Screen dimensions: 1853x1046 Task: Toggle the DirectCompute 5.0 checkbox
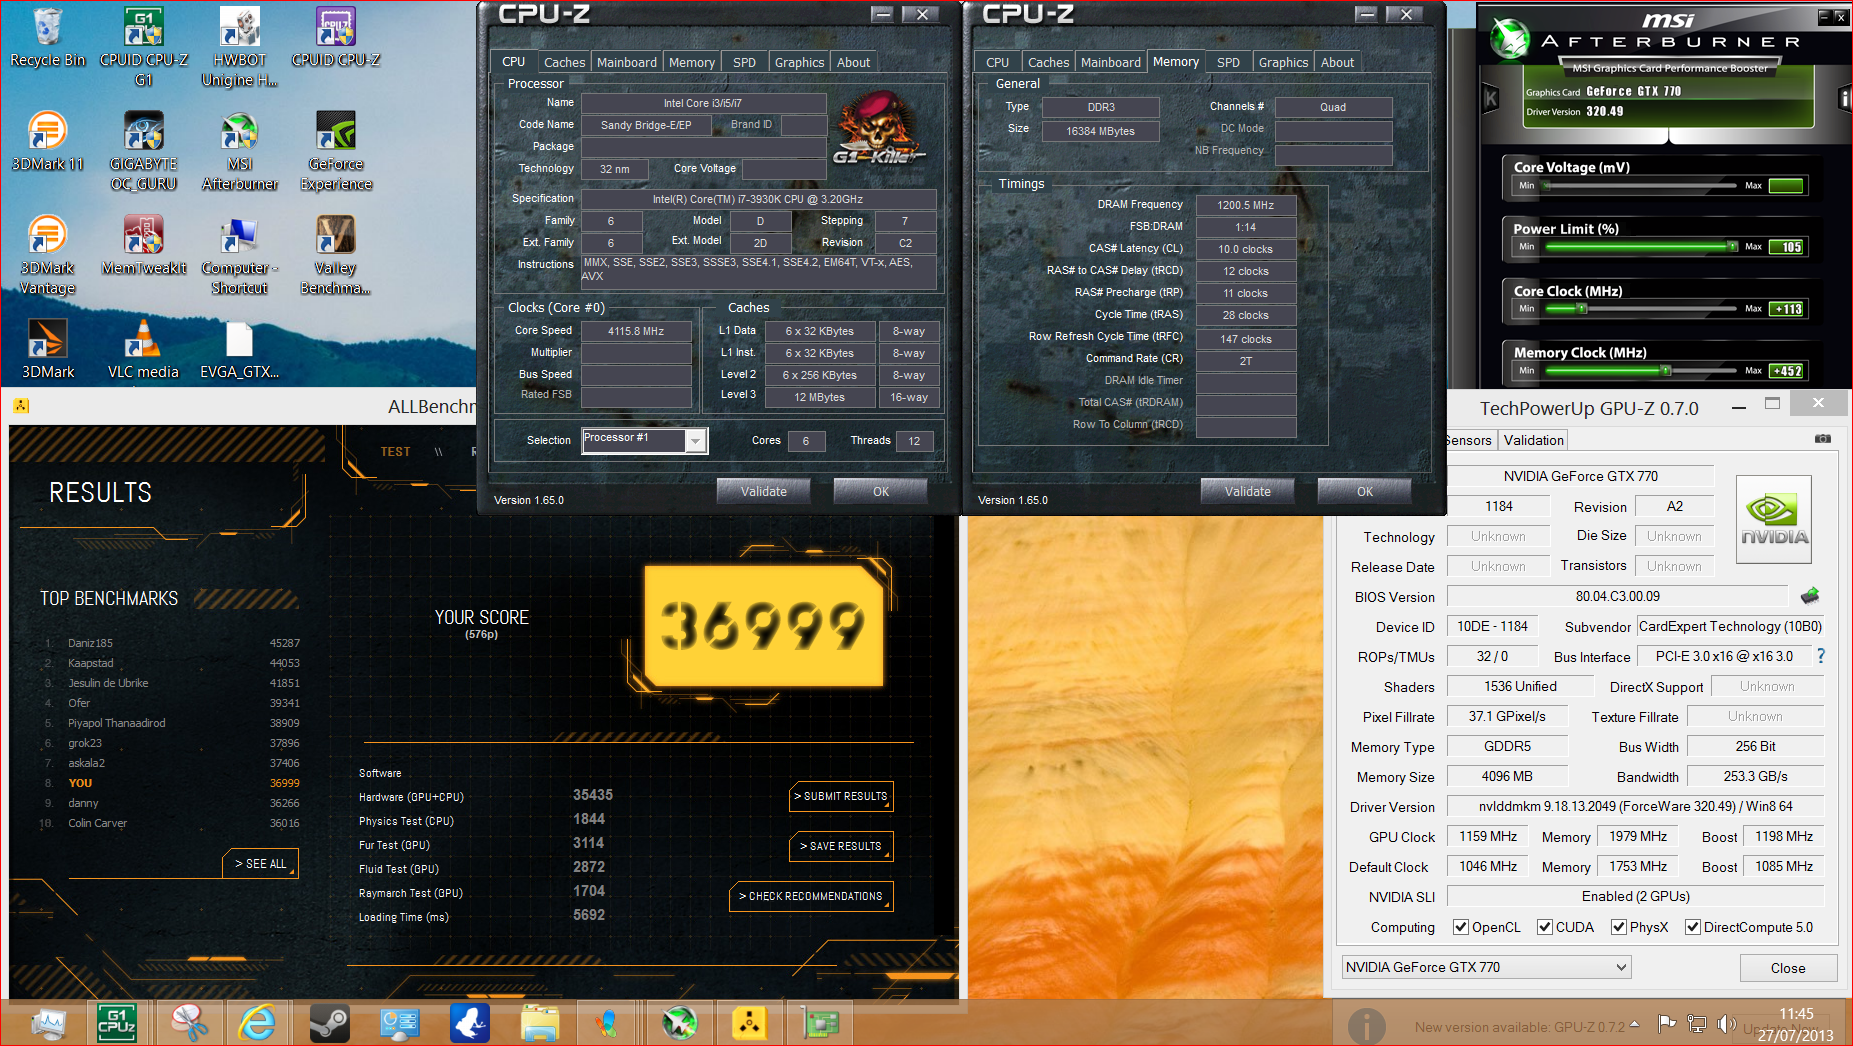(x=1693, y=927)
